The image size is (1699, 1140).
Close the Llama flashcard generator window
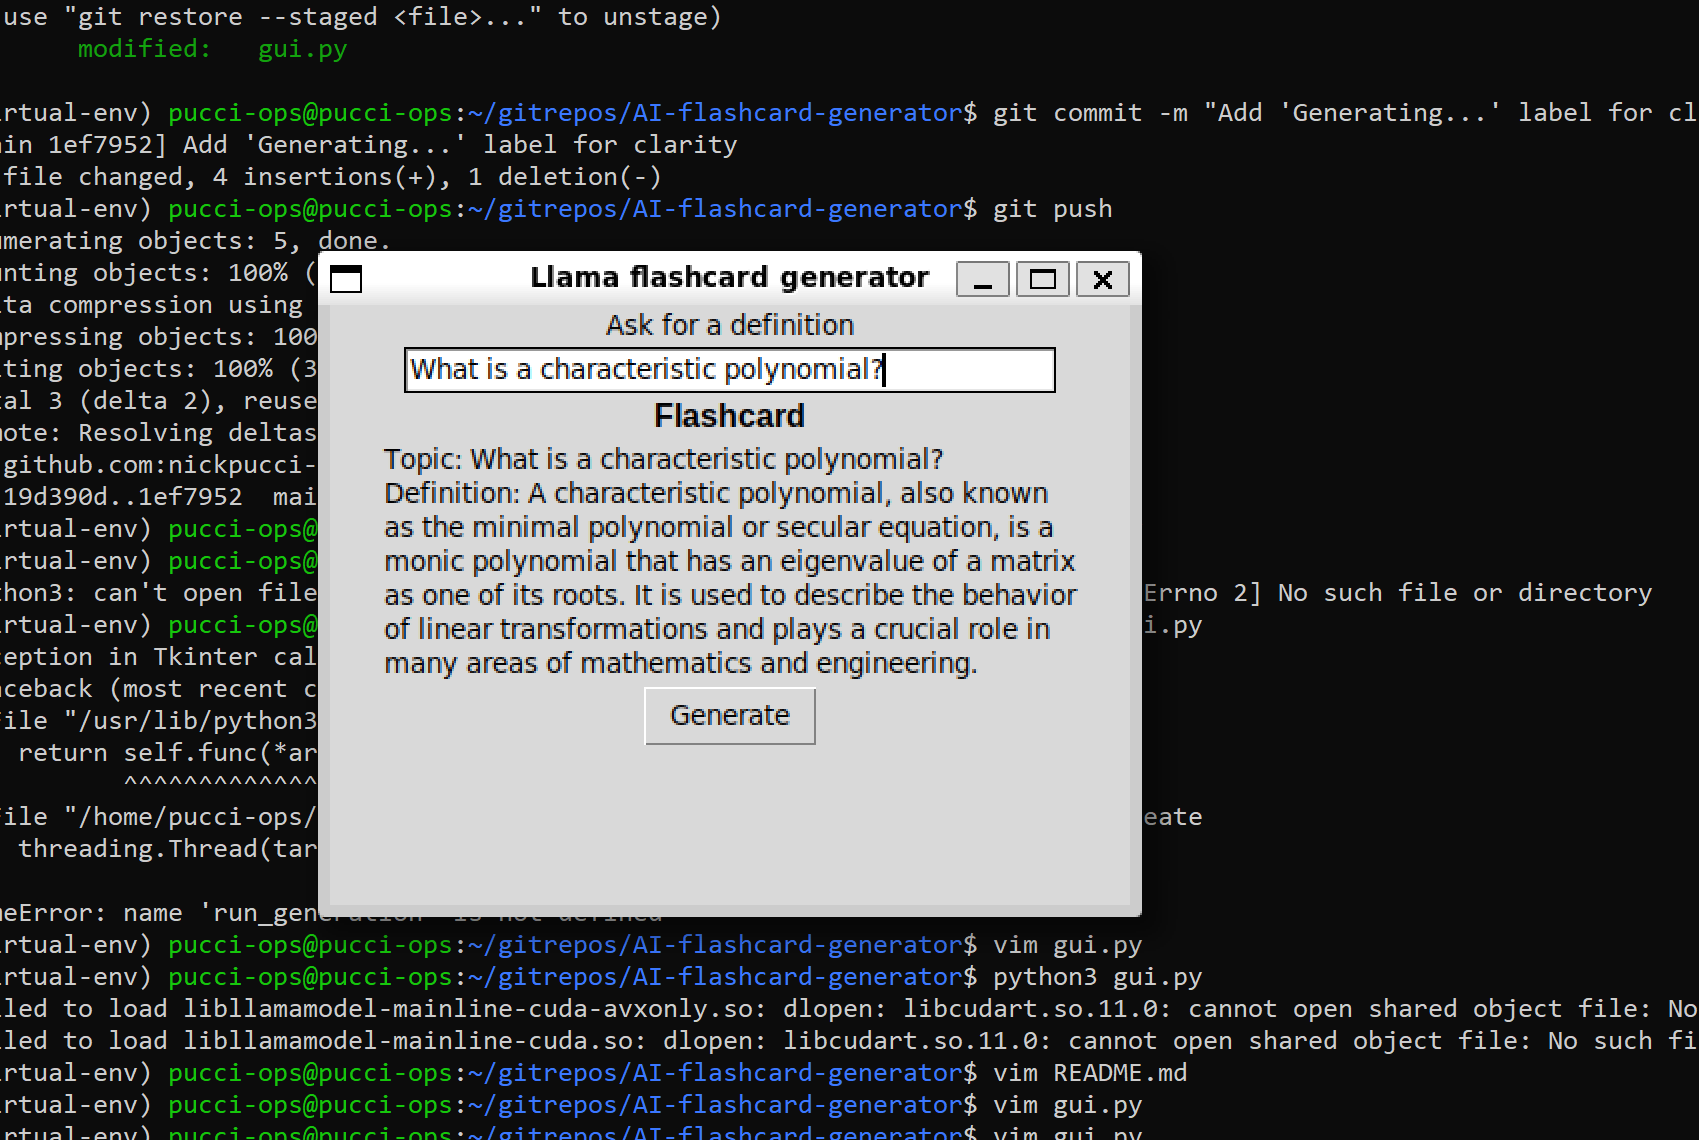pos(1102,279)
